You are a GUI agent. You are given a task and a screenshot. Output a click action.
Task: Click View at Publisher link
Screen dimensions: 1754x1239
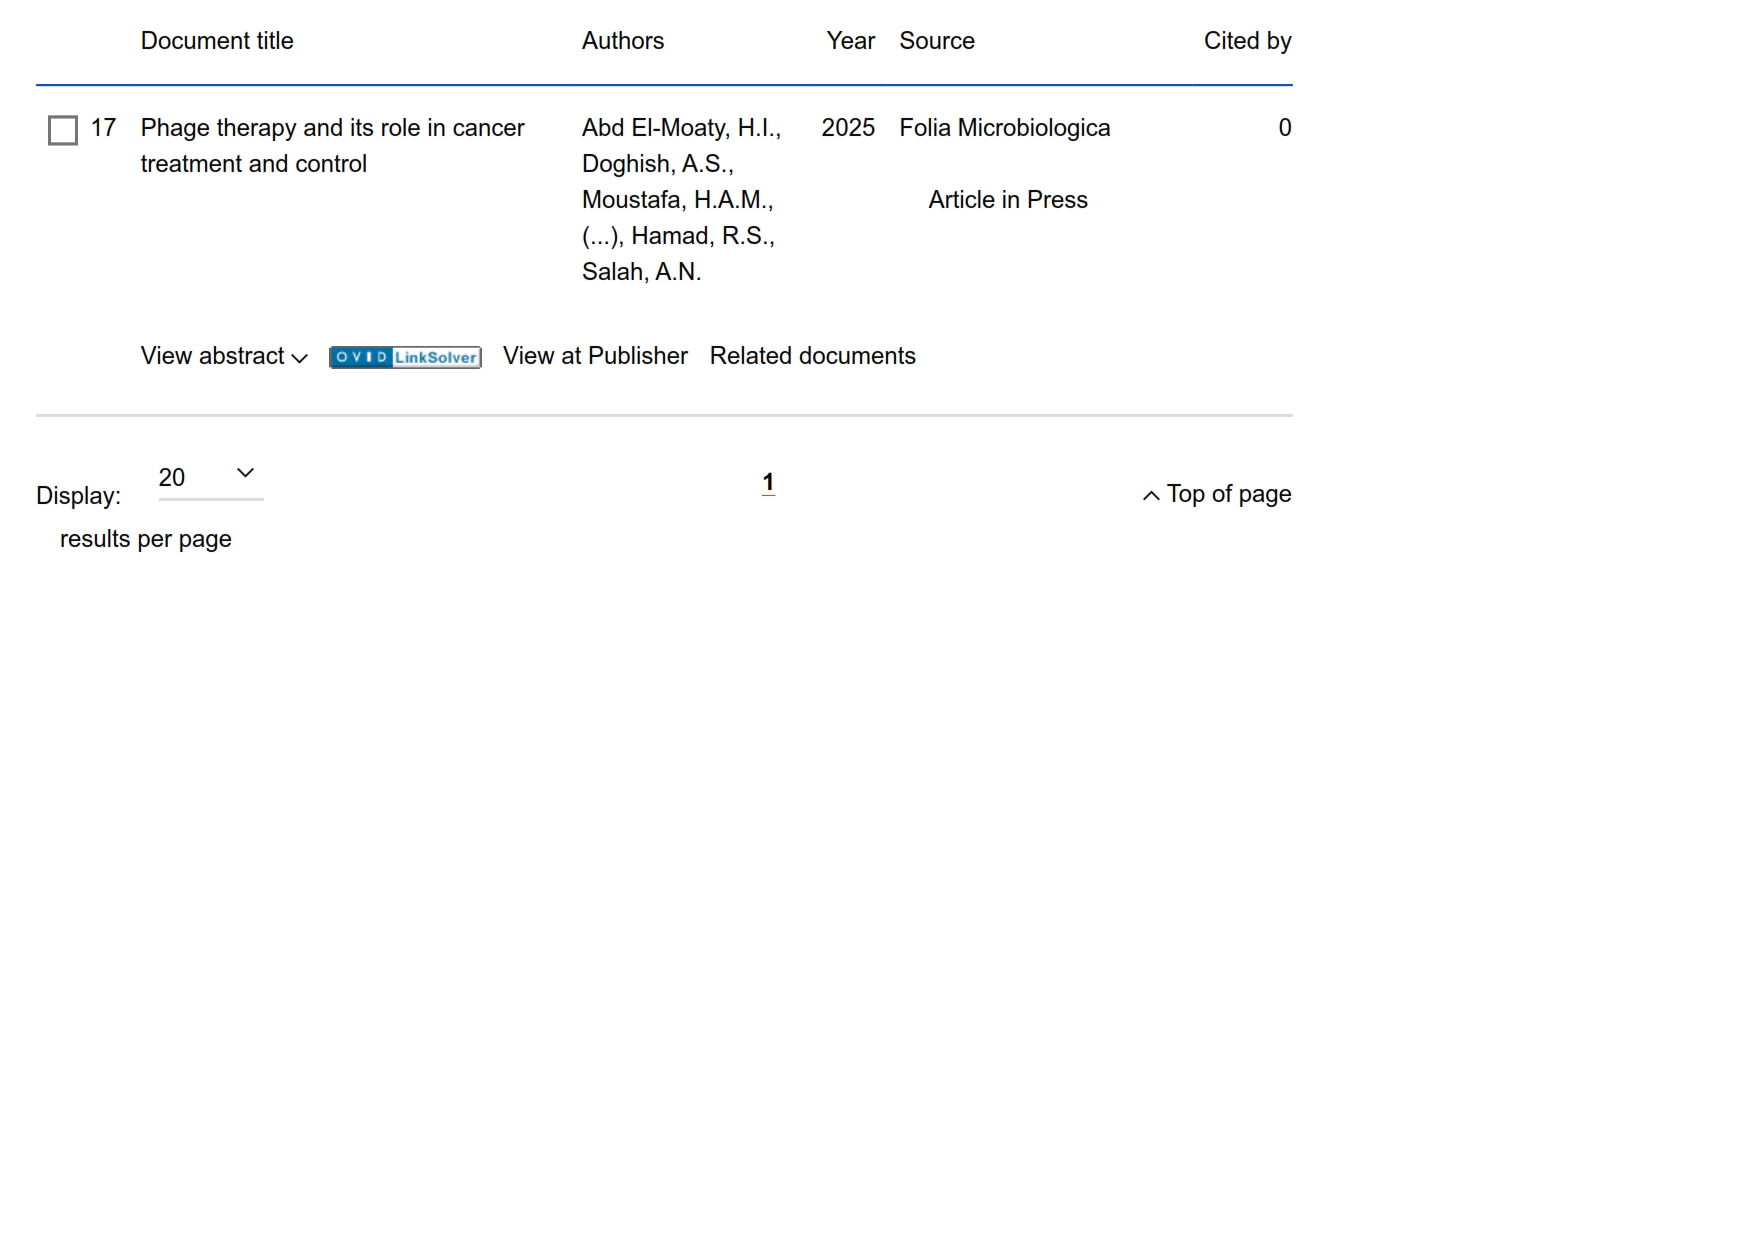(595, 357)
